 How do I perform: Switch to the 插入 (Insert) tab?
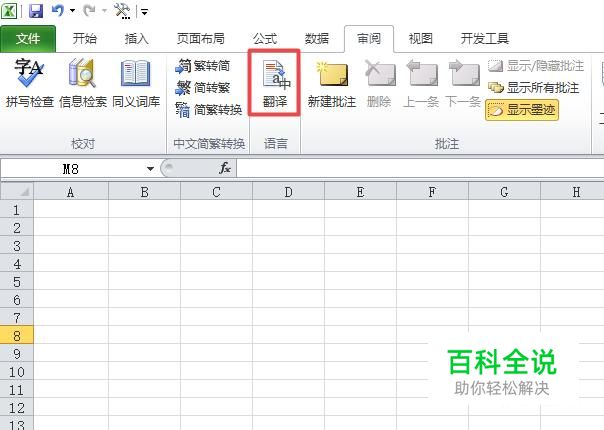pyautogui.click(x=136, y=39)
